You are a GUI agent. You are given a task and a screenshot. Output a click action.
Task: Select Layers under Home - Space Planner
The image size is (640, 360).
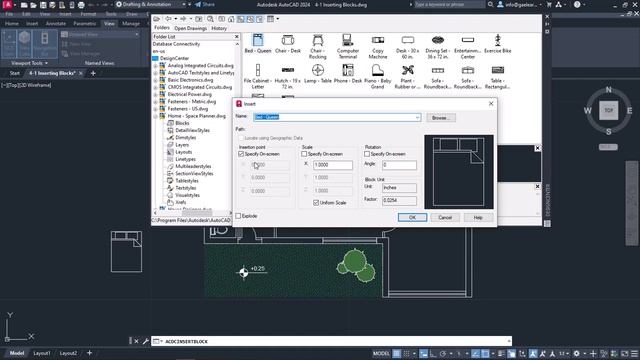pyautogui.click(x=182, y=145)
